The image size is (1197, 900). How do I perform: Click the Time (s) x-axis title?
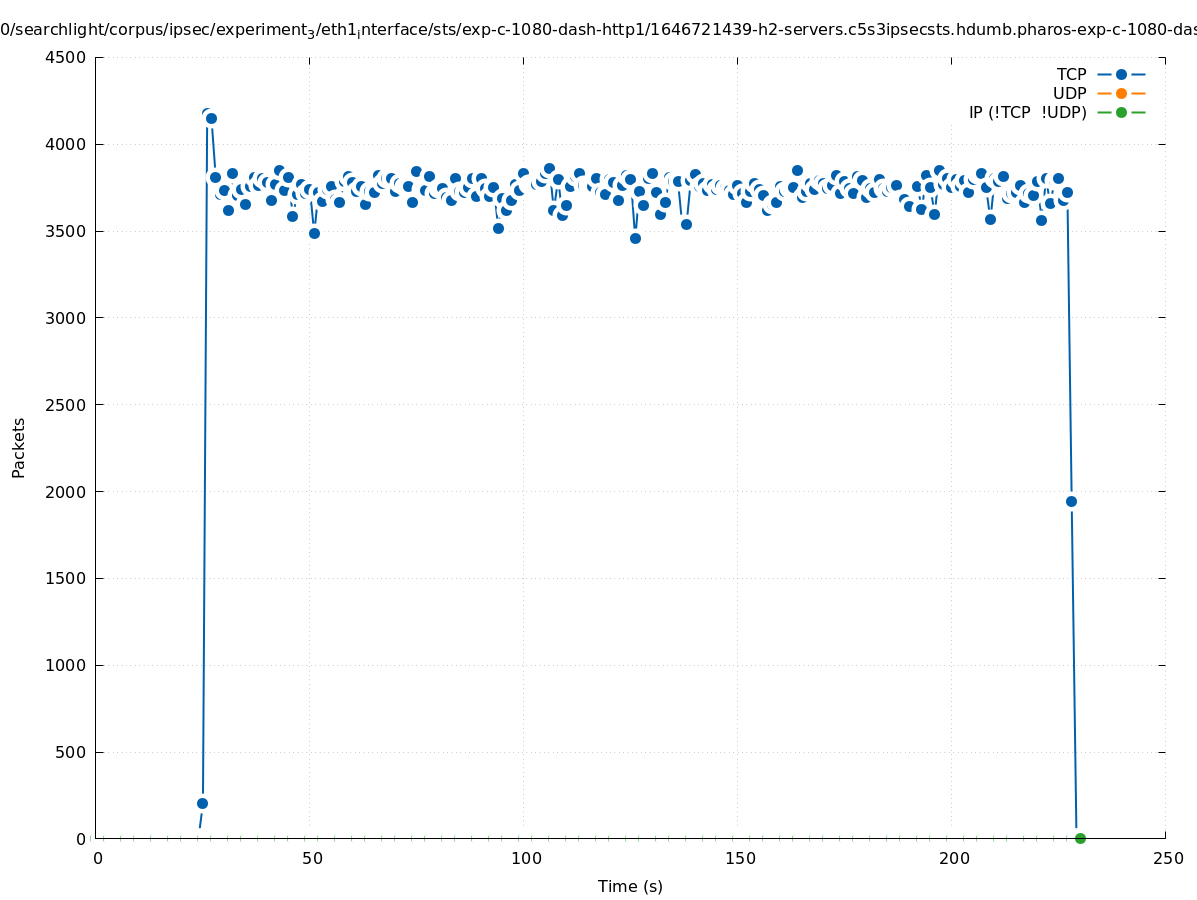click(x=630, y=886)
